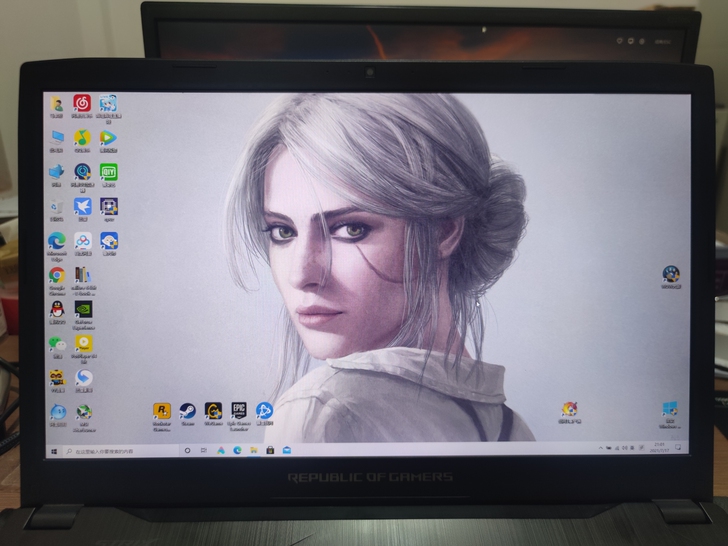Open Edge browser from taskbar

click(x=237, y=450)
